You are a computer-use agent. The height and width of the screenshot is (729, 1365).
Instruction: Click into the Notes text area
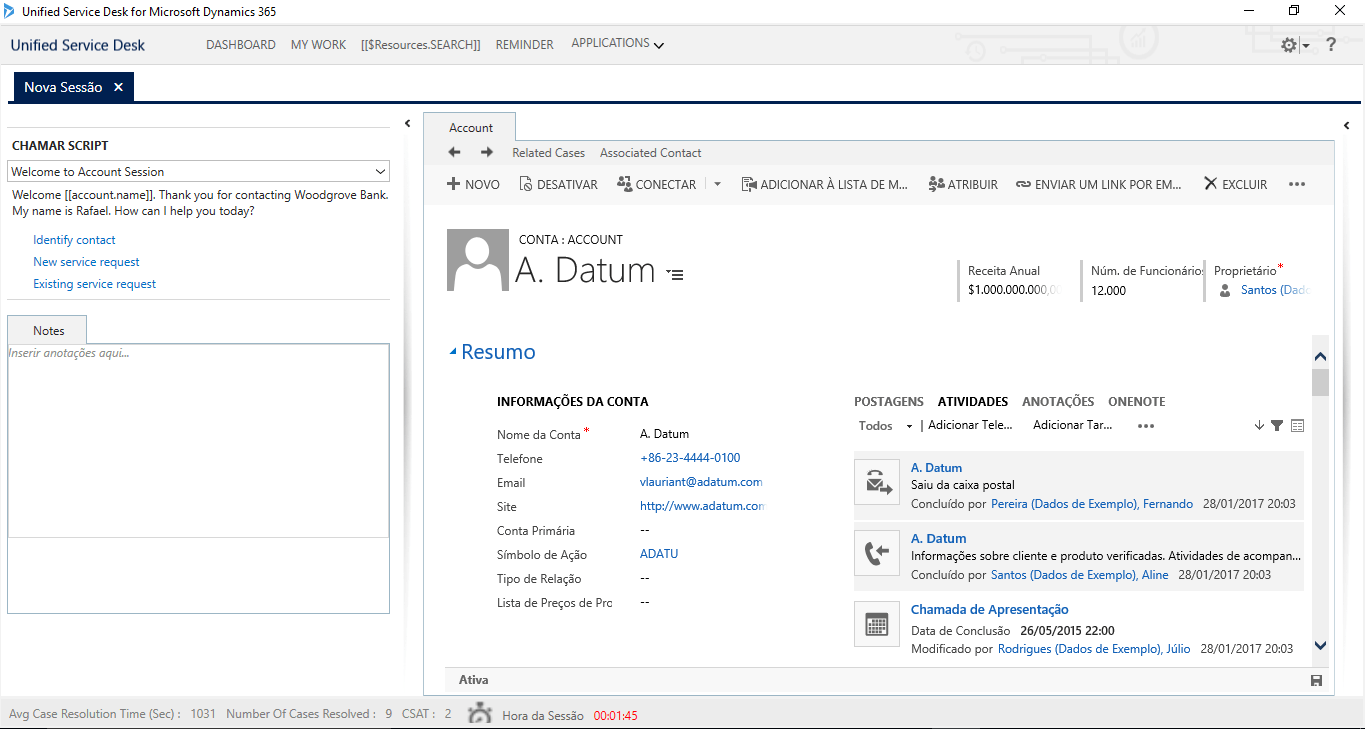tap(198, 440)
